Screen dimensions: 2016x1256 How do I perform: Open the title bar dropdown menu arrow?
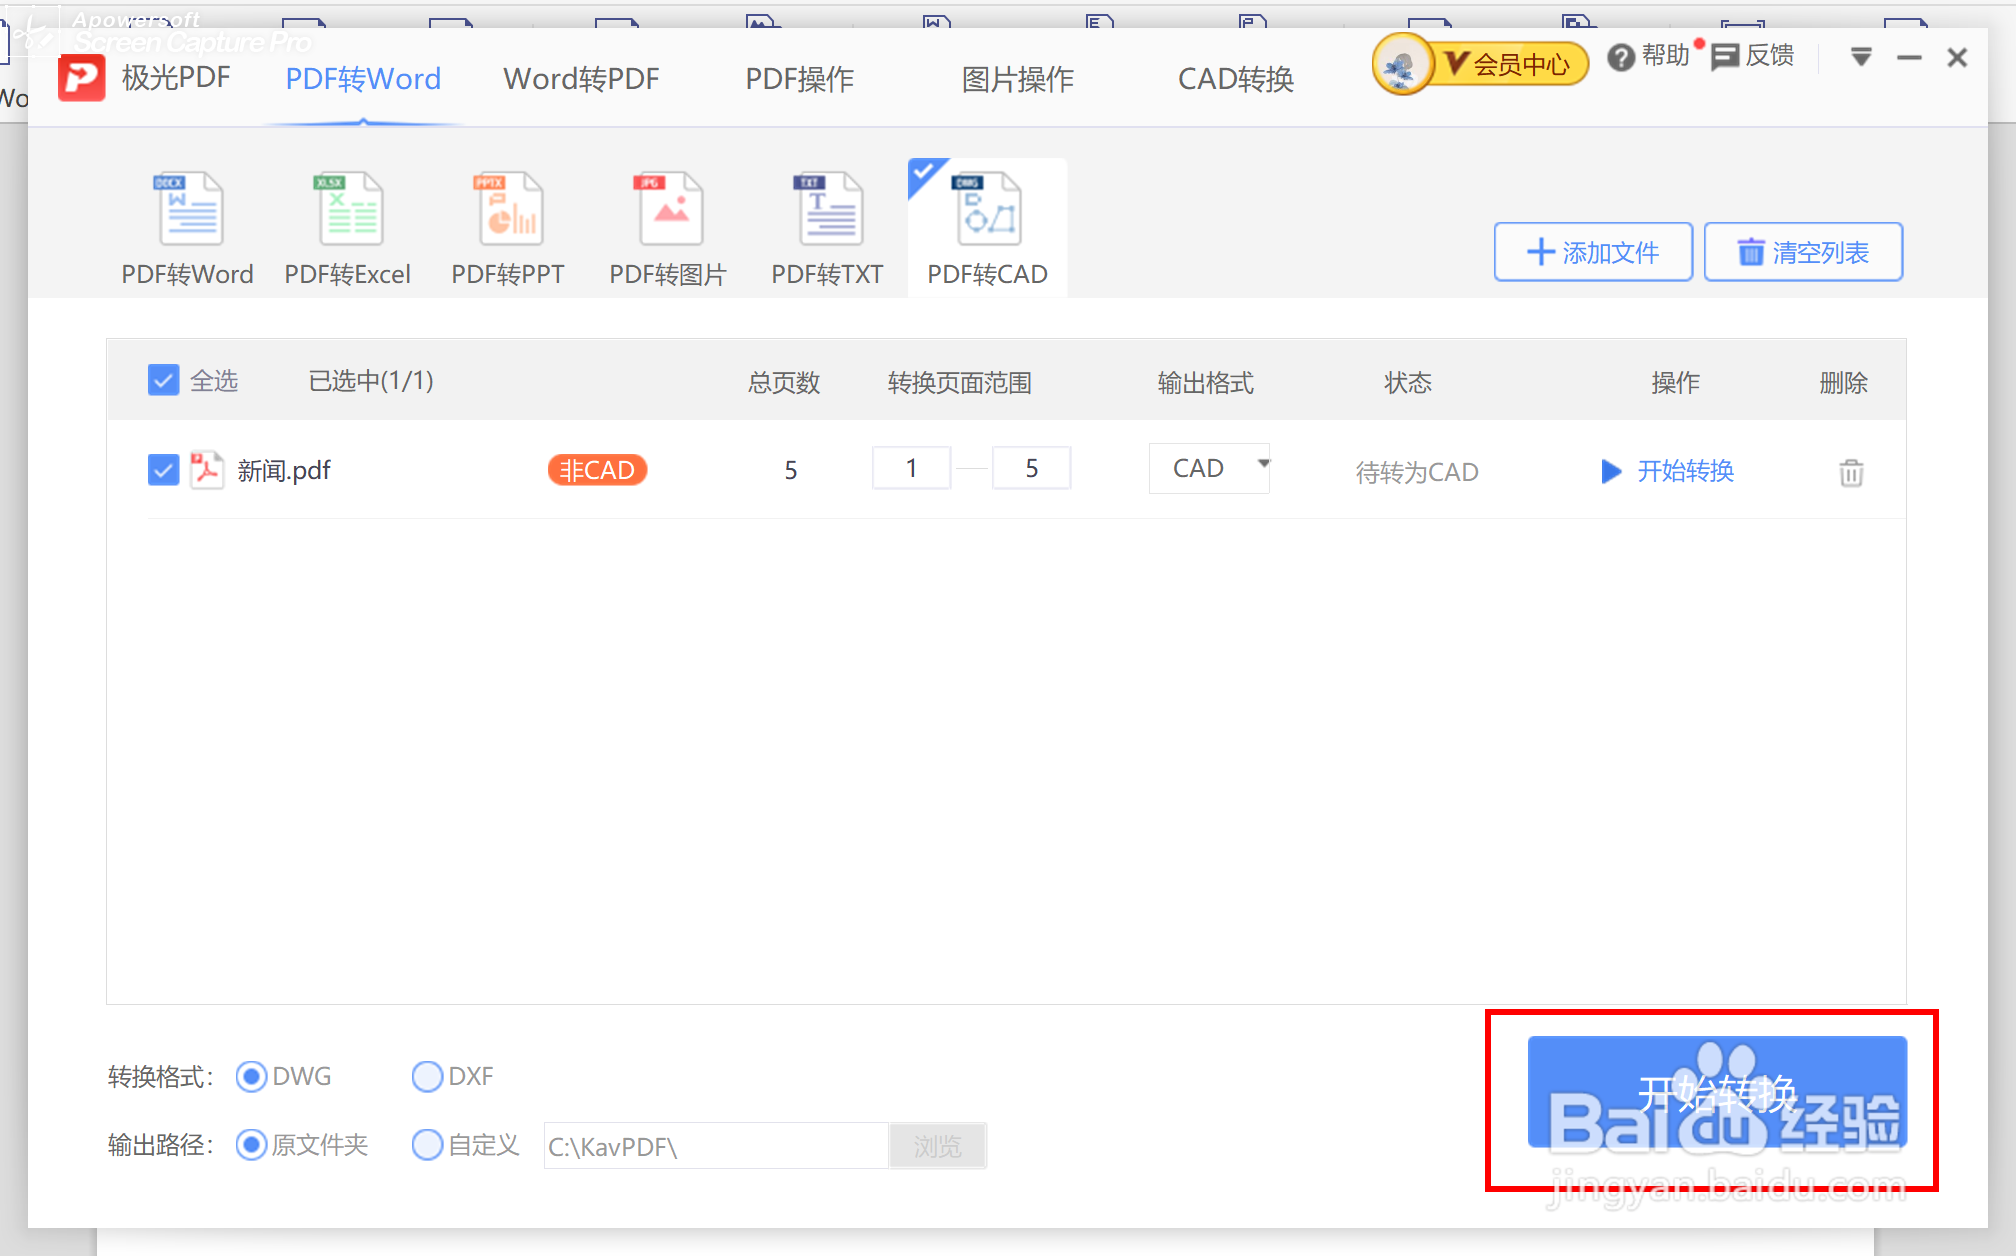pos(1860,58)
